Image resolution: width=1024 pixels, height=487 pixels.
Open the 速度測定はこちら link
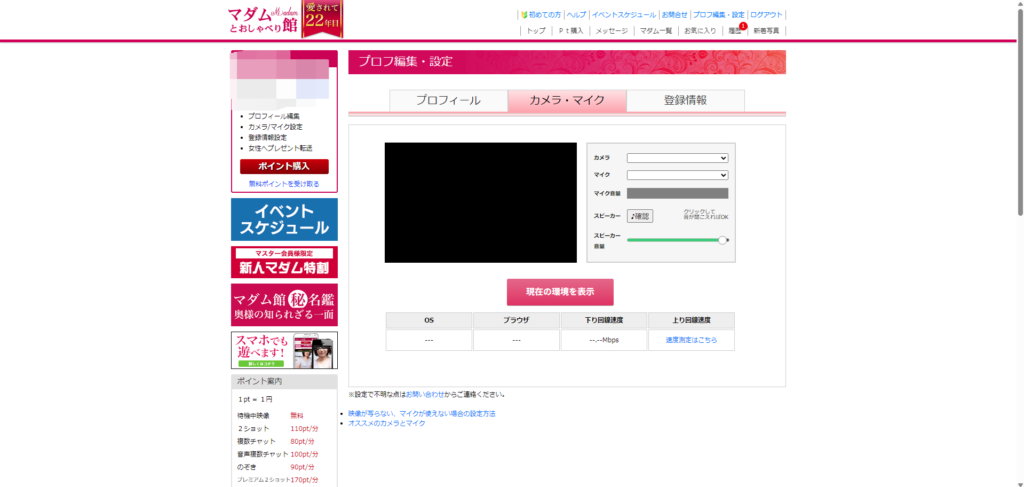tap(691, 340)
